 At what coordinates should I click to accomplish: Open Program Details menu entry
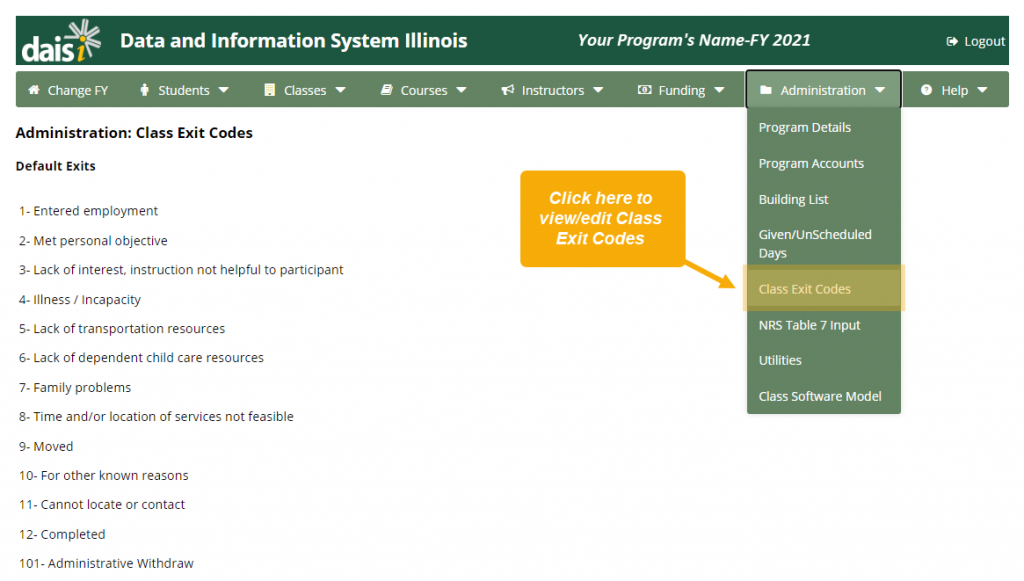[x=803, y=128]
